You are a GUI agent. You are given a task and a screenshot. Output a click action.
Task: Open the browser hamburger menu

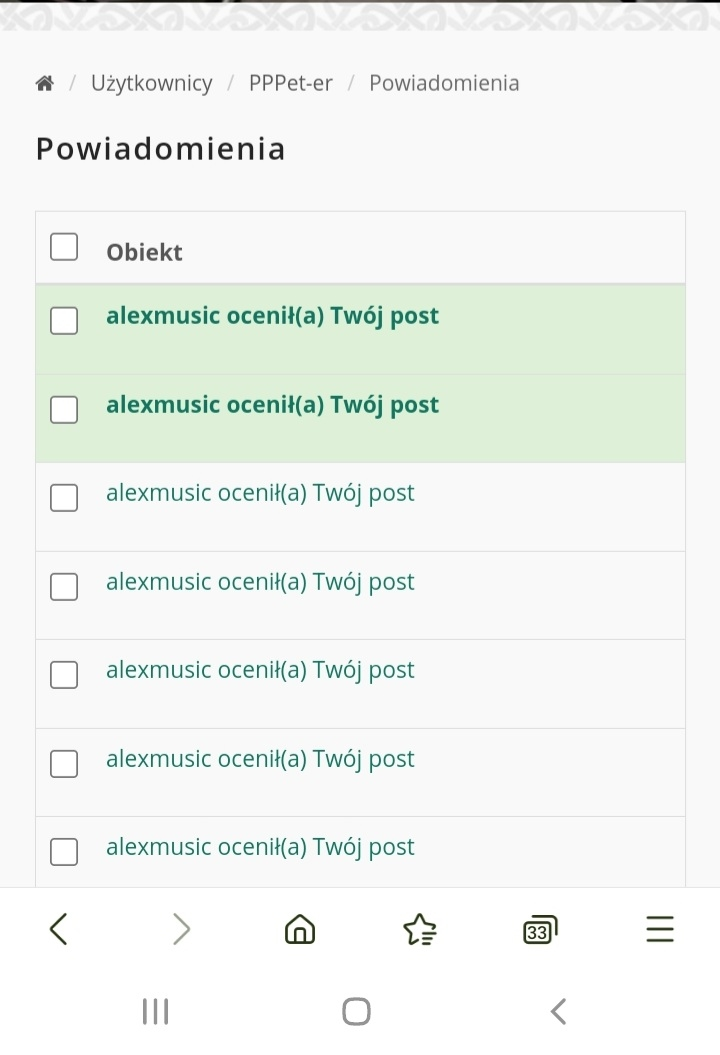pos(660,929)
